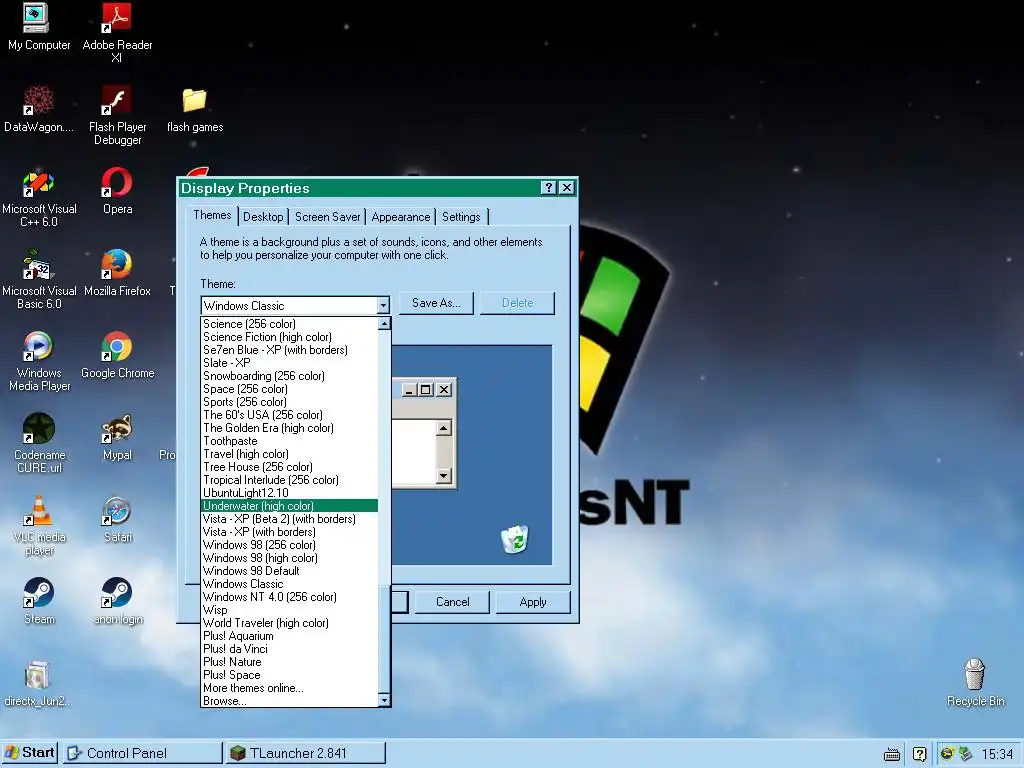Viewport: 1024px width, 768px height.
Task: Select highlighted Underwater (high color) theme
Action: tap(289, 506)
